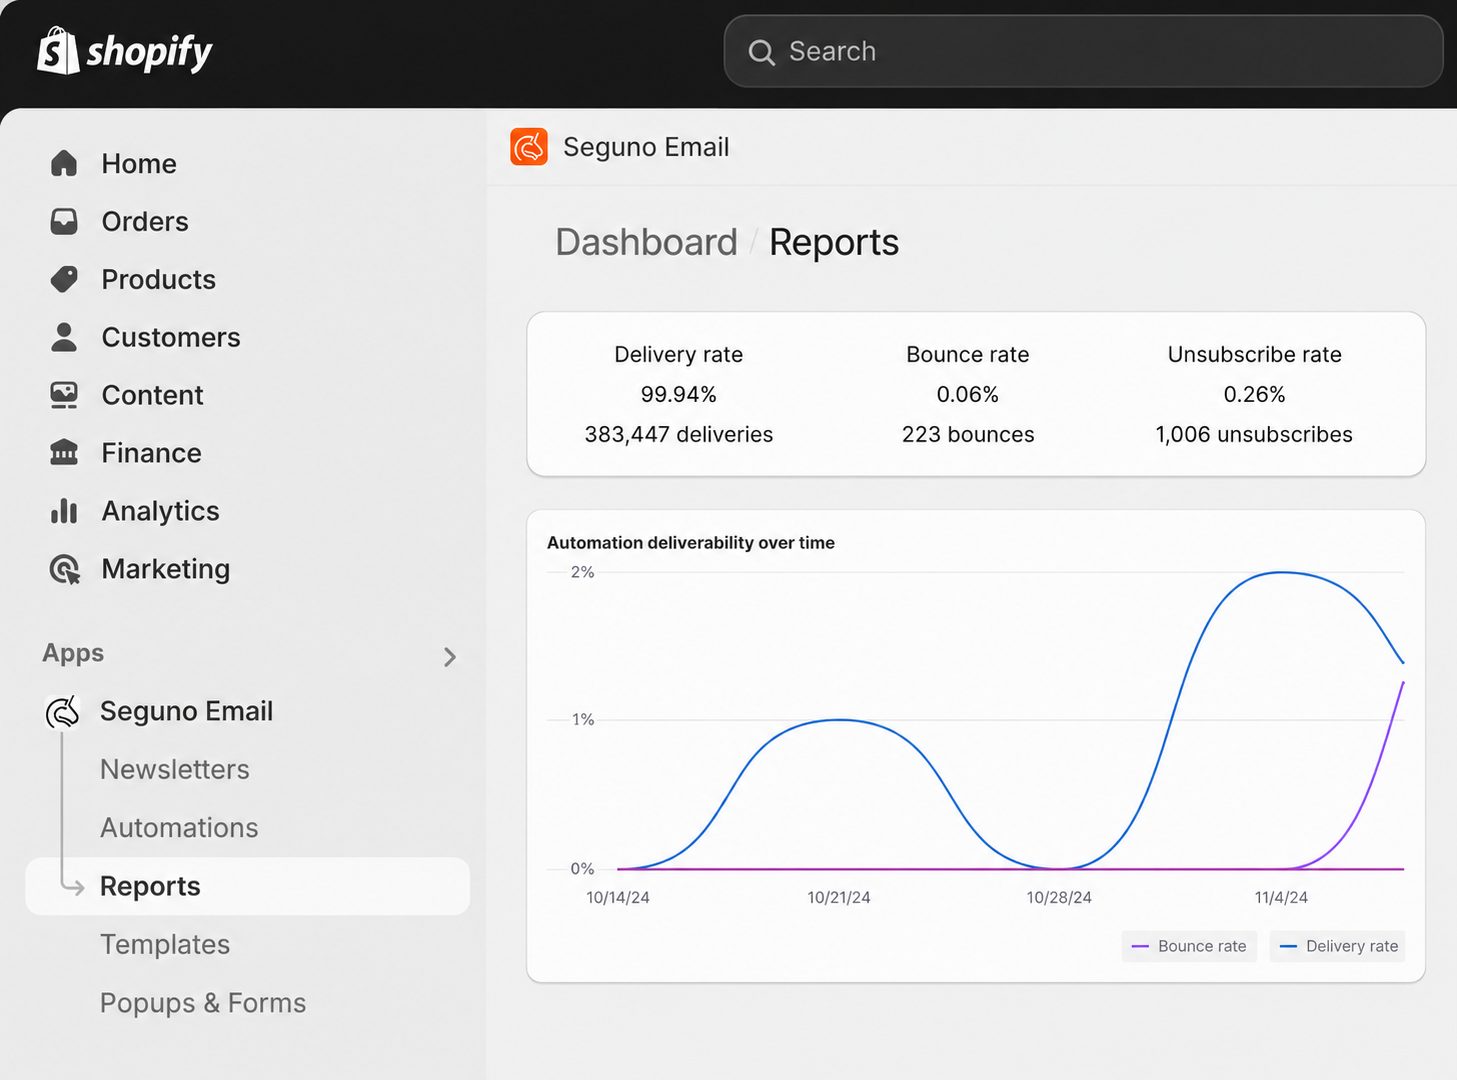Click the 10/28/24 axis label
The width and height of the screenshot is (1457, 1080).
point(1059,897)
